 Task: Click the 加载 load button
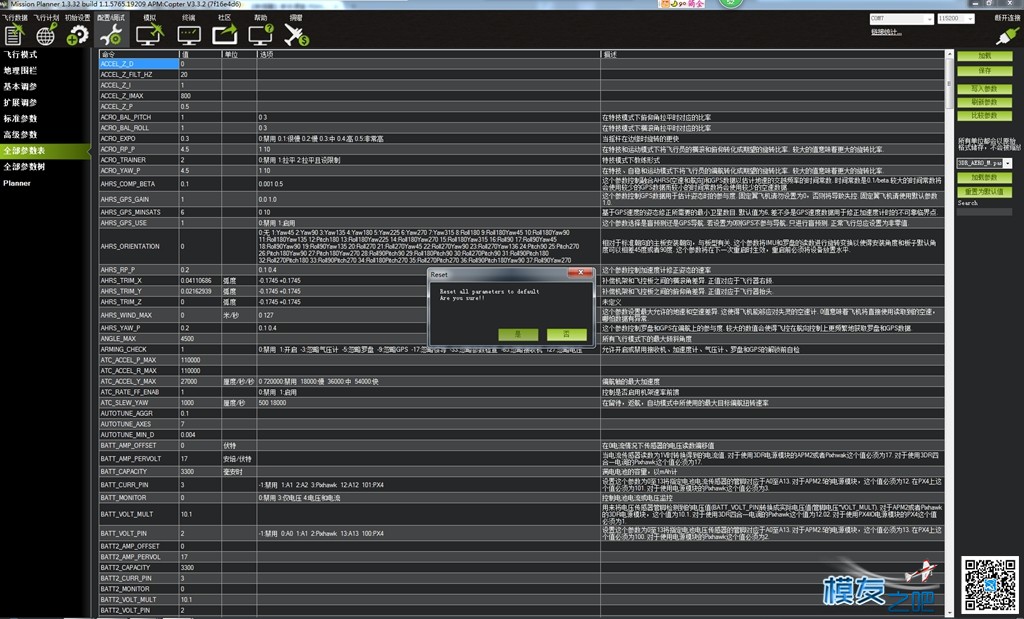click(985, 56)
